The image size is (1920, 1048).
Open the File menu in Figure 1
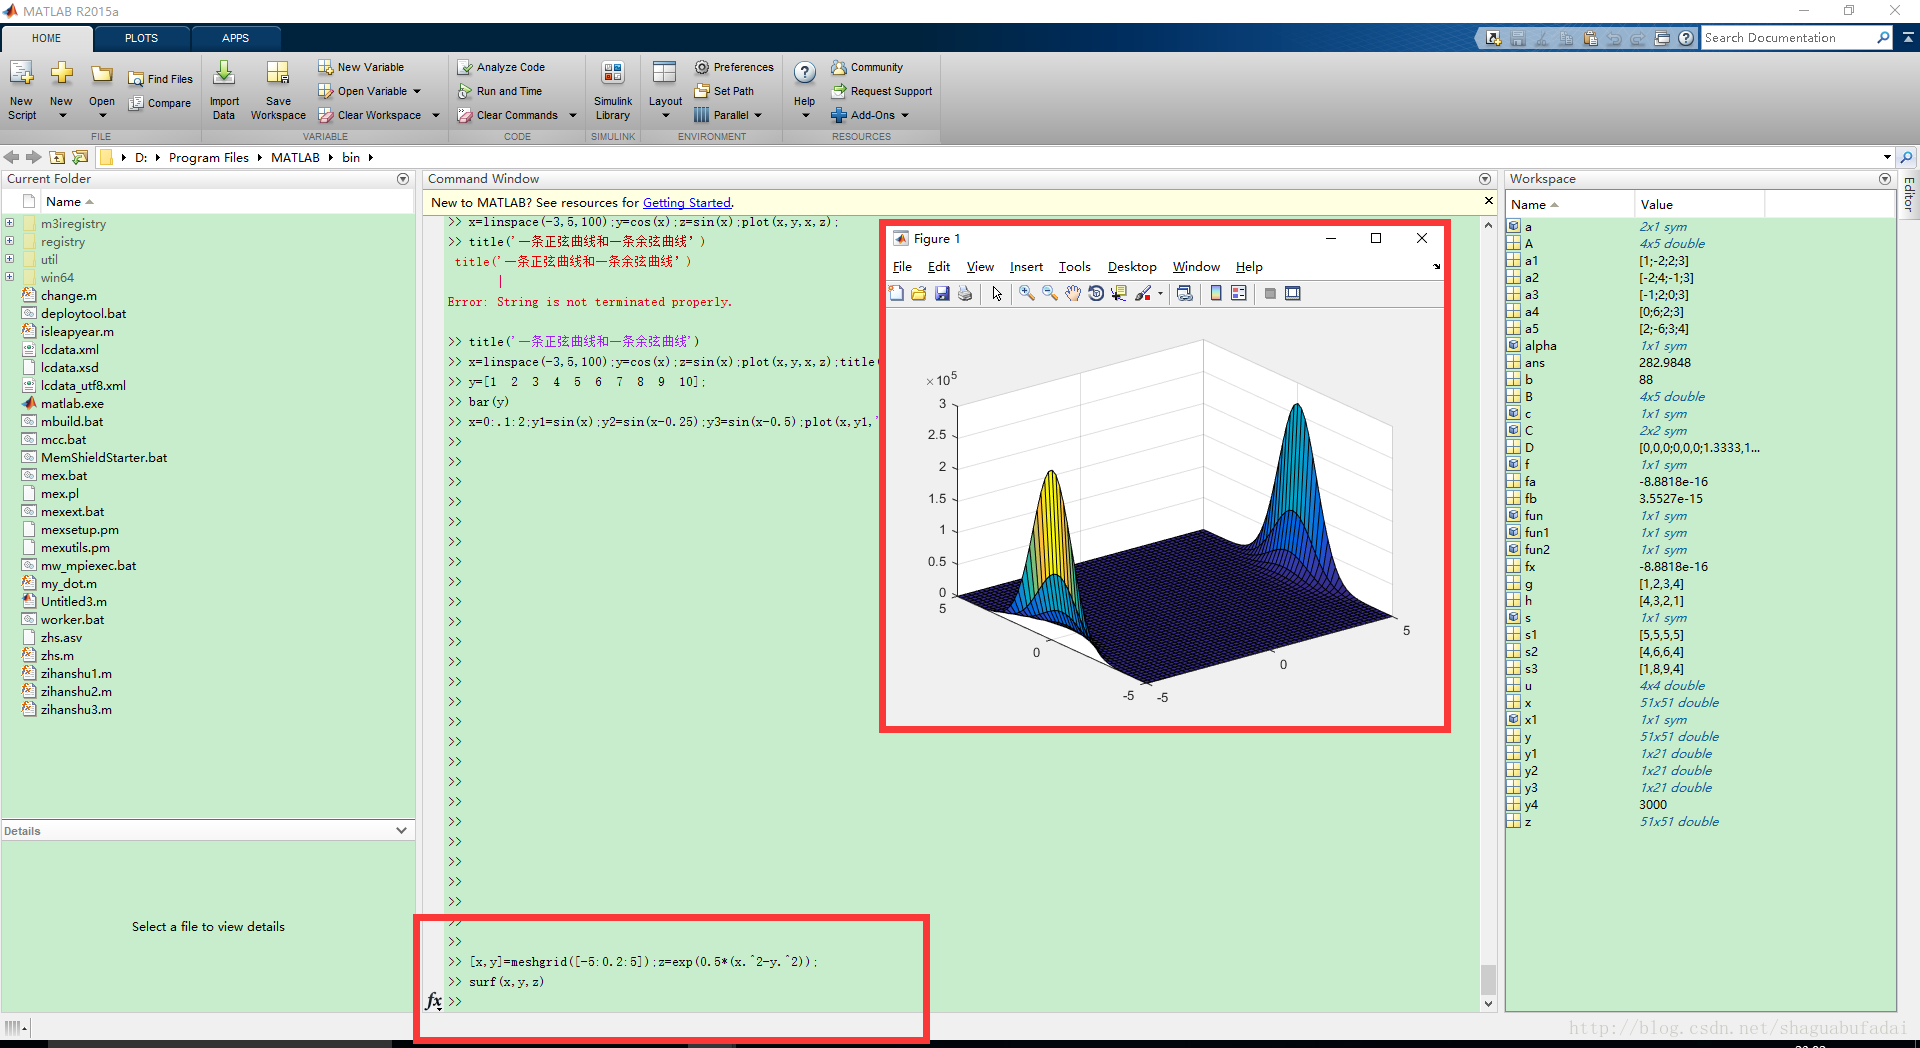pos(902,267)
